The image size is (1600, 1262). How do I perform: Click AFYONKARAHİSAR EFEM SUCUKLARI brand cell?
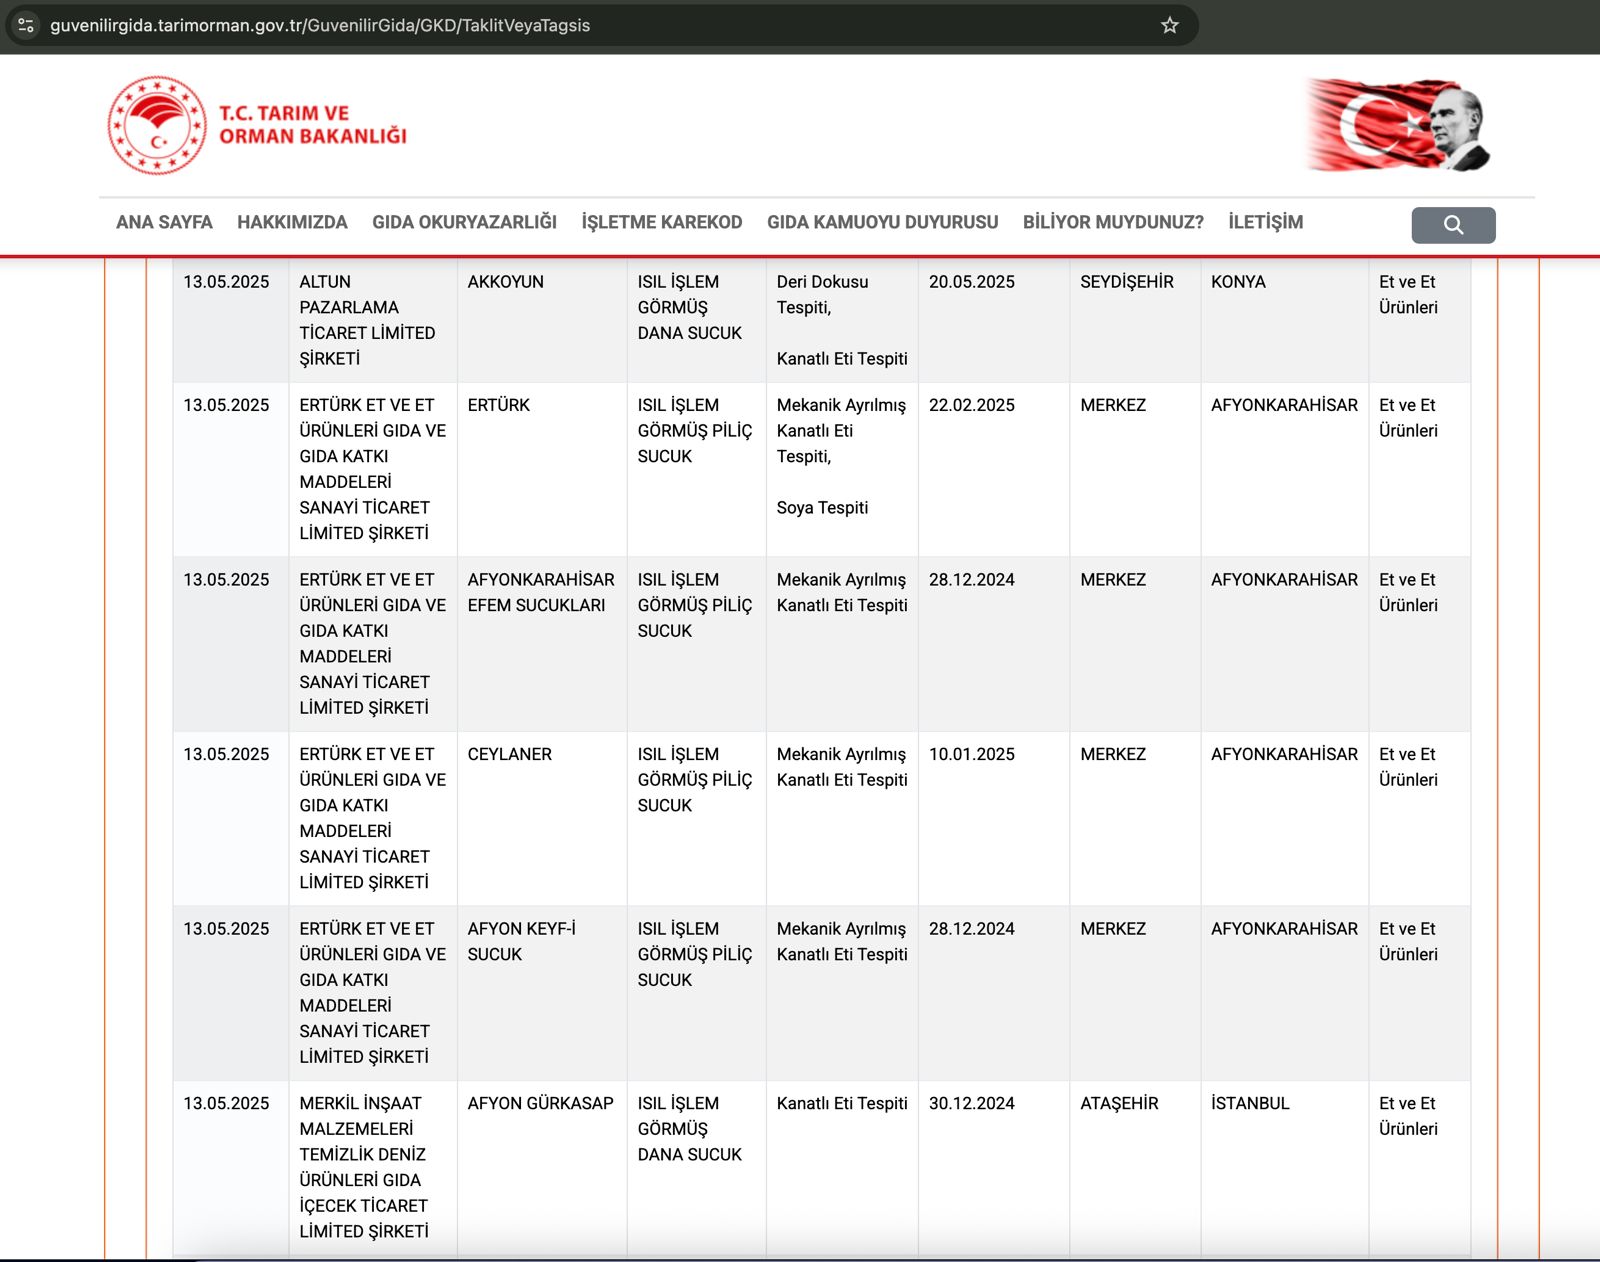coord(542,643)
